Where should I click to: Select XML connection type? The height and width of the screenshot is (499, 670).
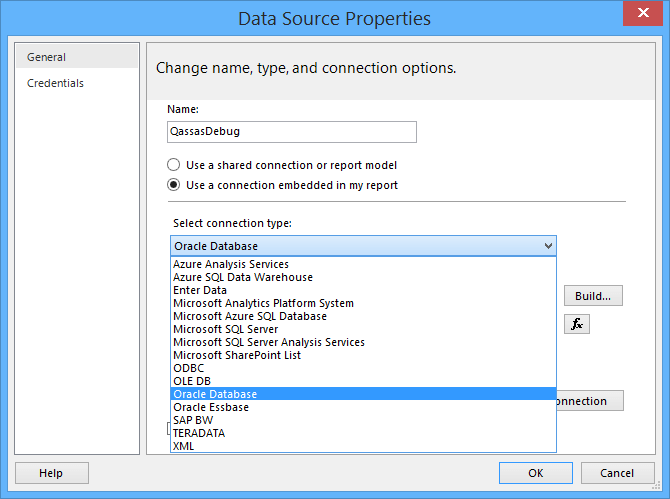[364, 446]
